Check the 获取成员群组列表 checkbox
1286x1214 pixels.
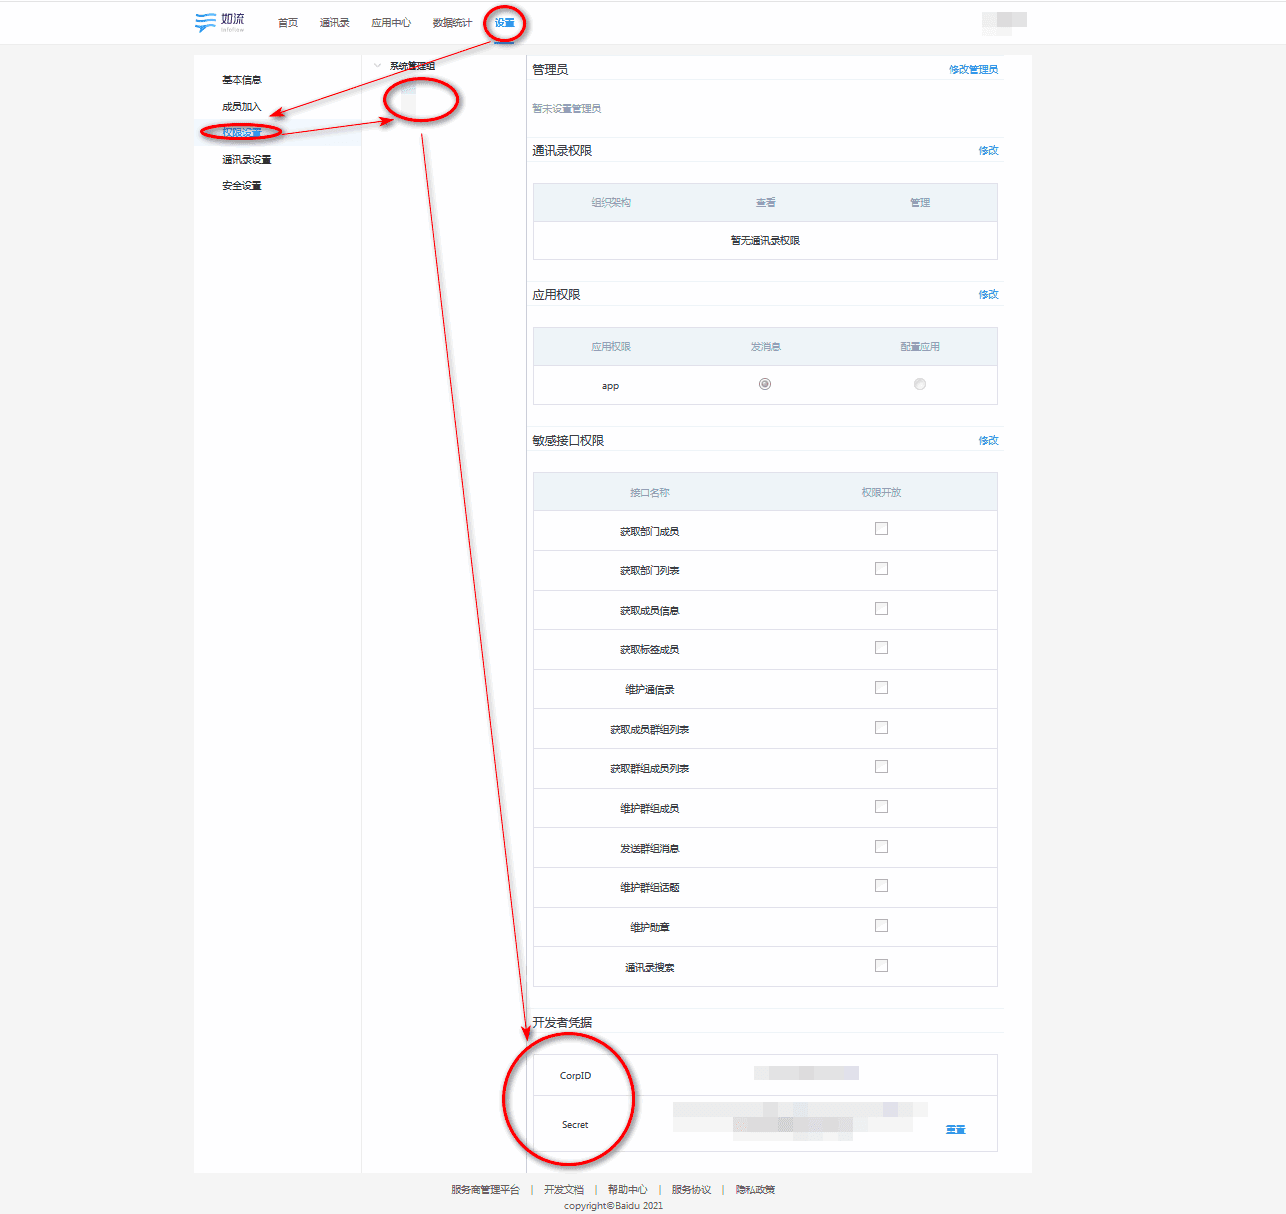tap(881, 728)
